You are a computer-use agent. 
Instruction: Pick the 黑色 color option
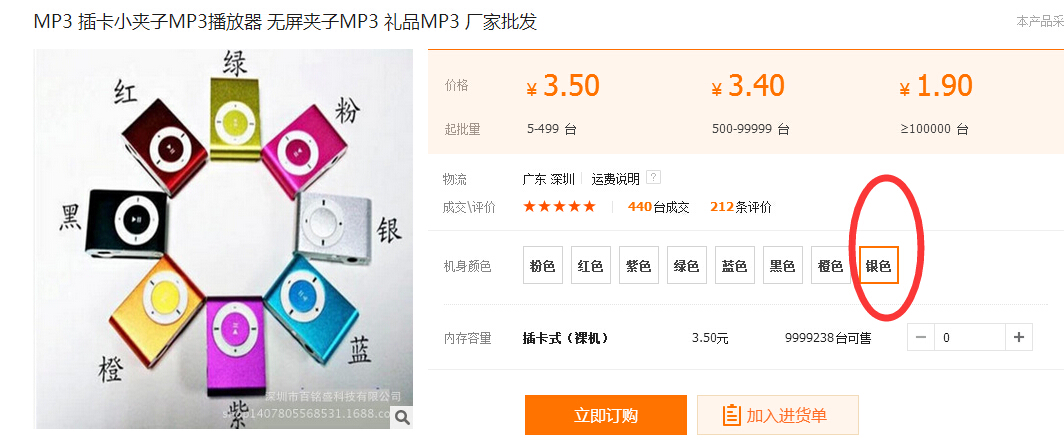(782, 265)
